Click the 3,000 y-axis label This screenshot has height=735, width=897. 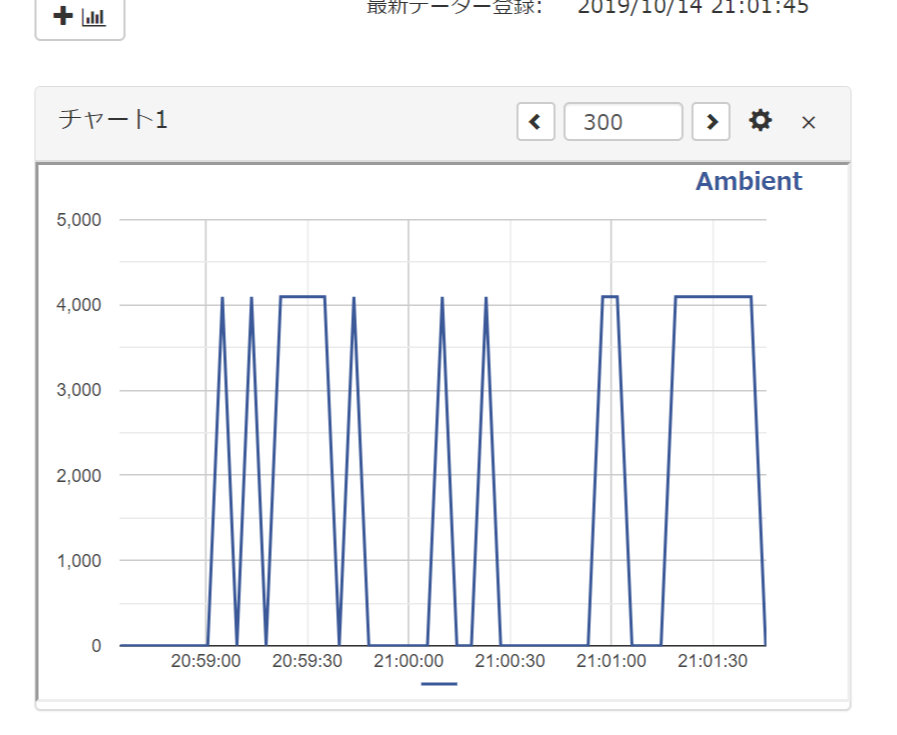pos(78,390)
